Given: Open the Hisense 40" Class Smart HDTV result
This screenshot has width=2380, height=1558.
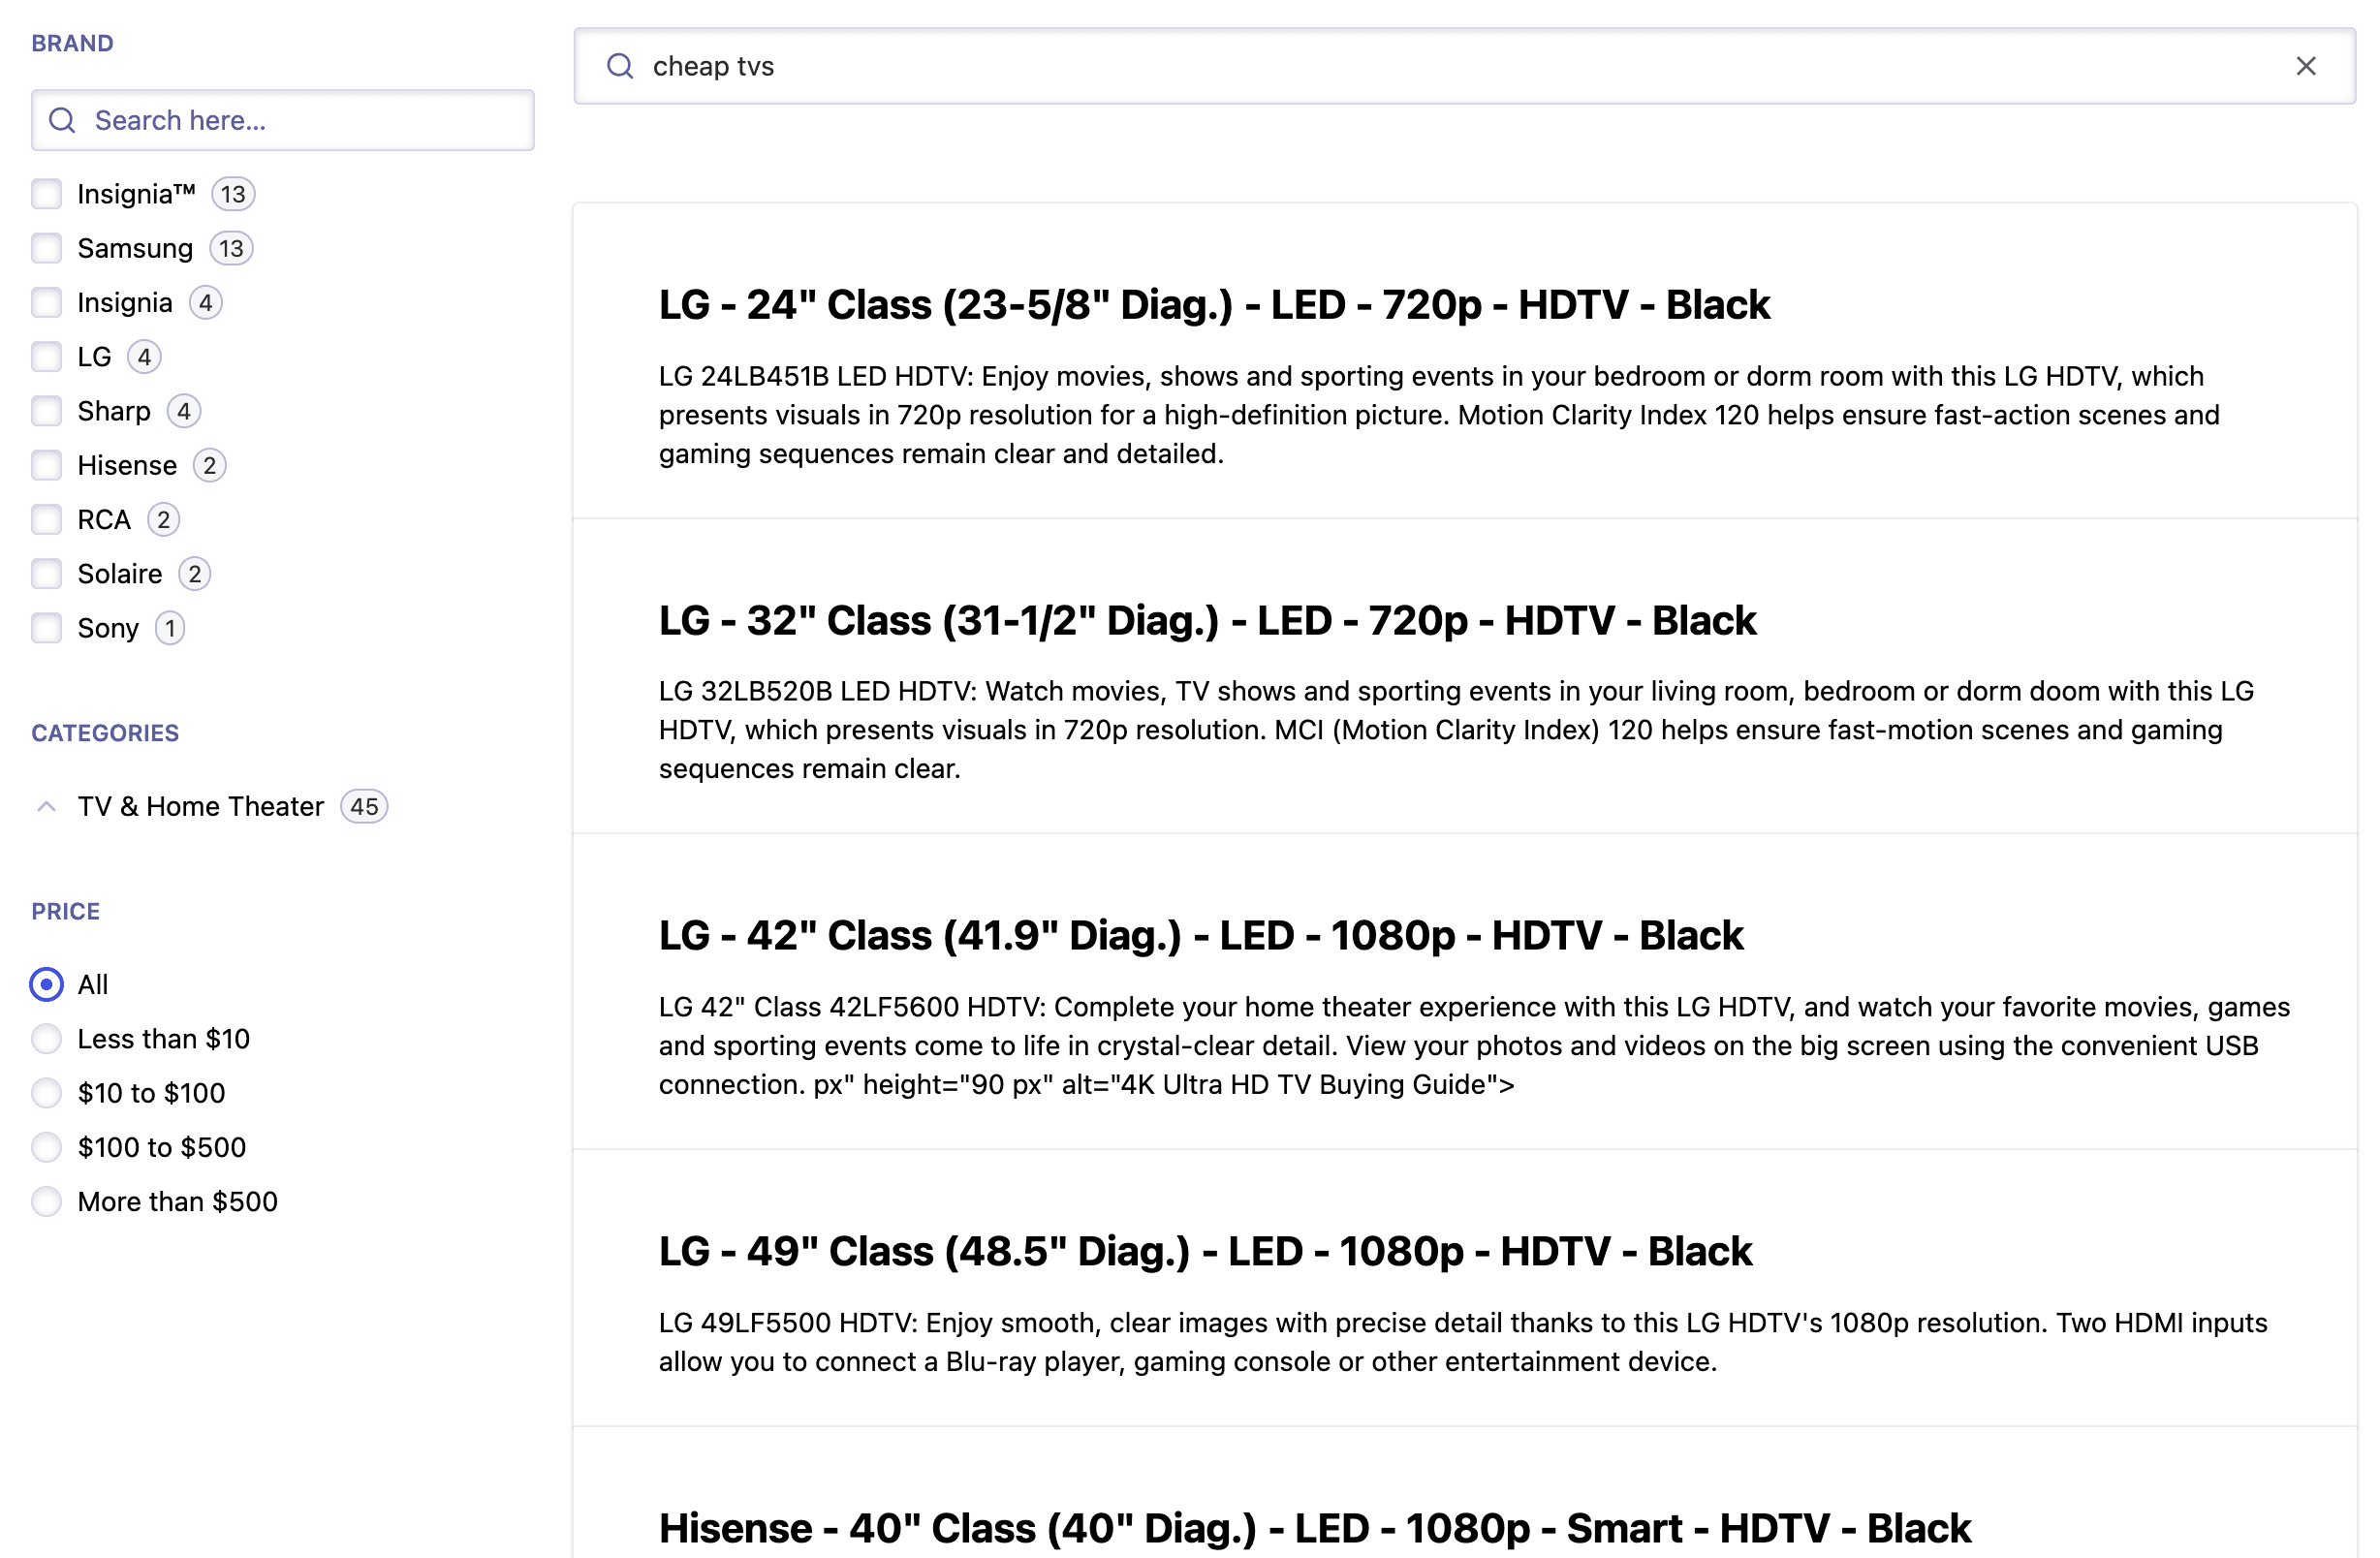Looking at the screenshot, I should [x=1313, y=1528].
